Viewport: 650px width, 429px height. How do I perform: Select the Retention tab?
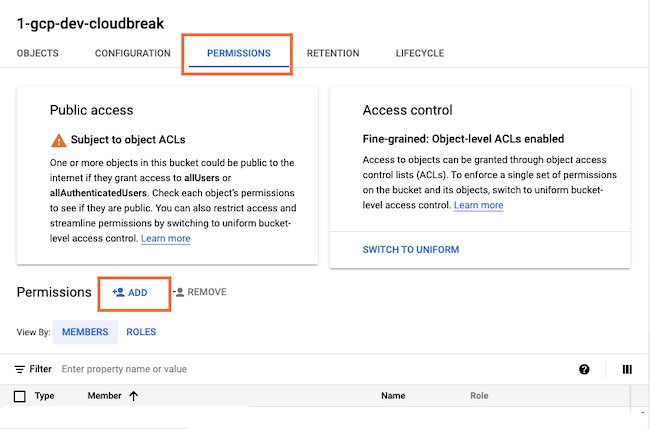click(x=333, y=53)
